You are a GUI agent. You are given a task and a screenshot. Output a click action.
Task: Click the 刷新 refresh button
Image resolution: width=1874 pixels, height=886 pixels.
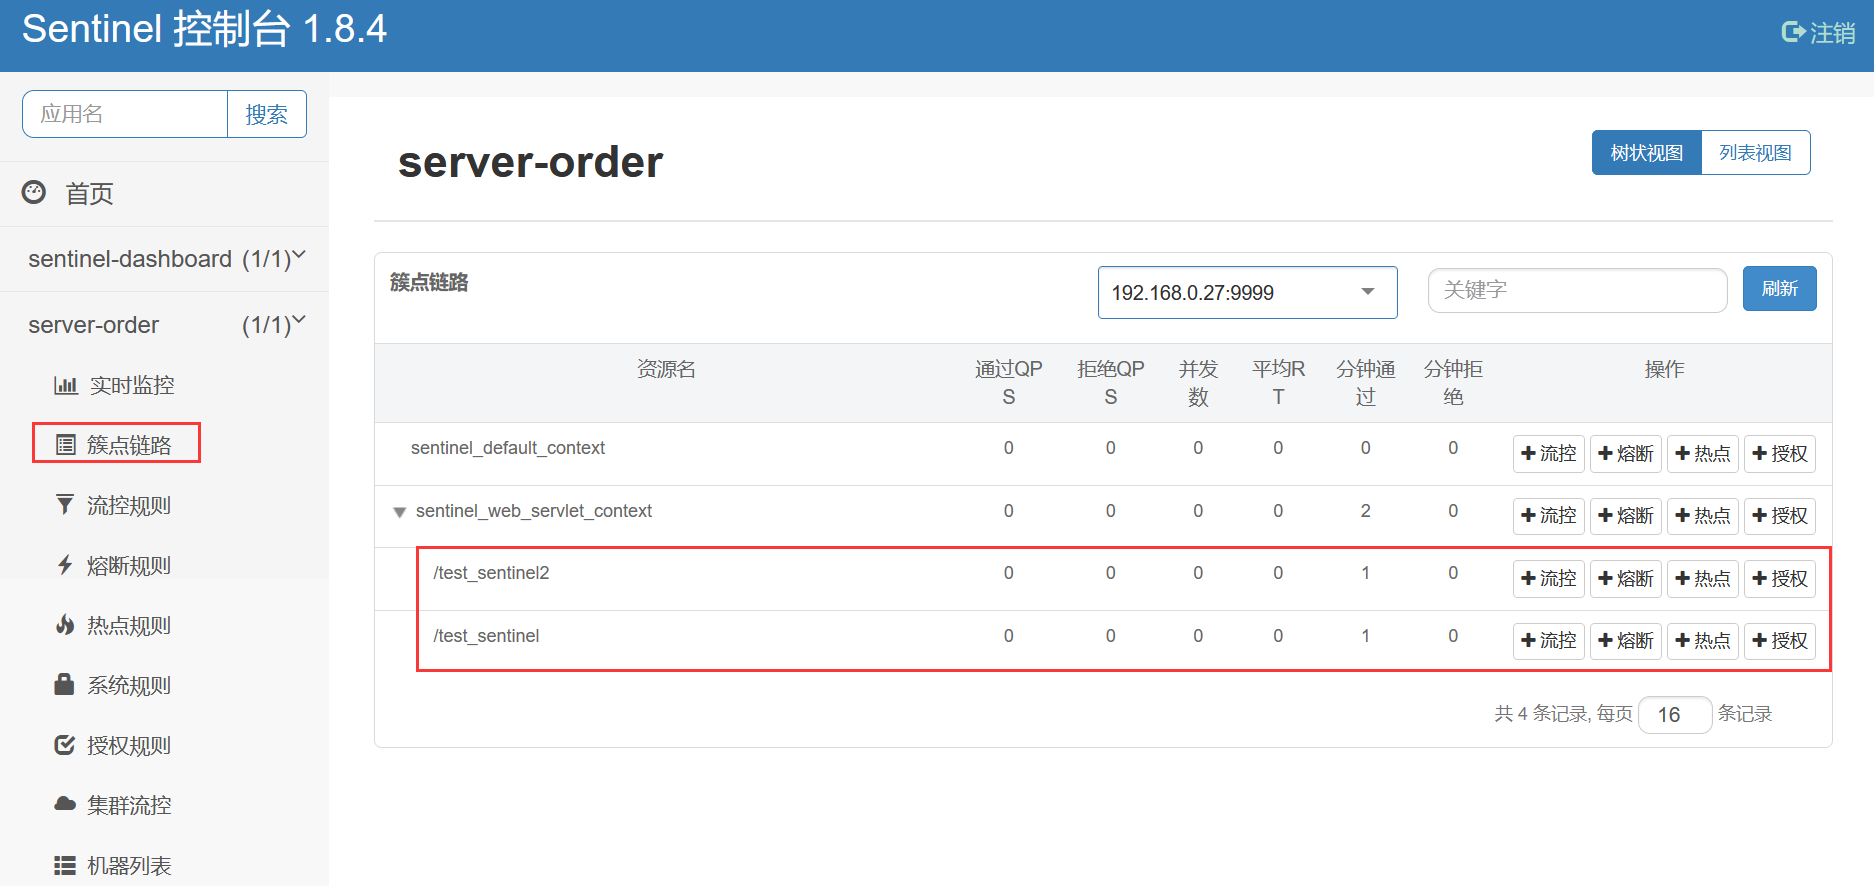(x=1779, y=289)
